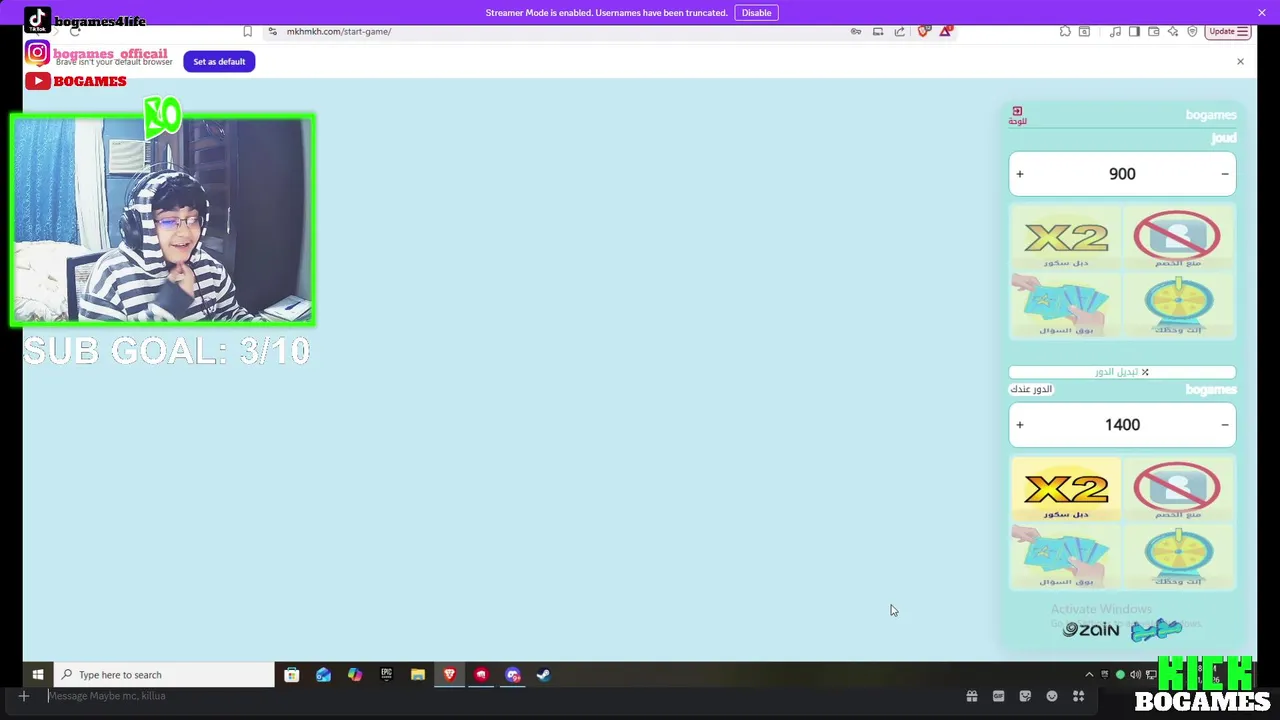Use joud's question cards helper
The width and height of the screenshot is (1280, 720).
tap(1066, 305)
